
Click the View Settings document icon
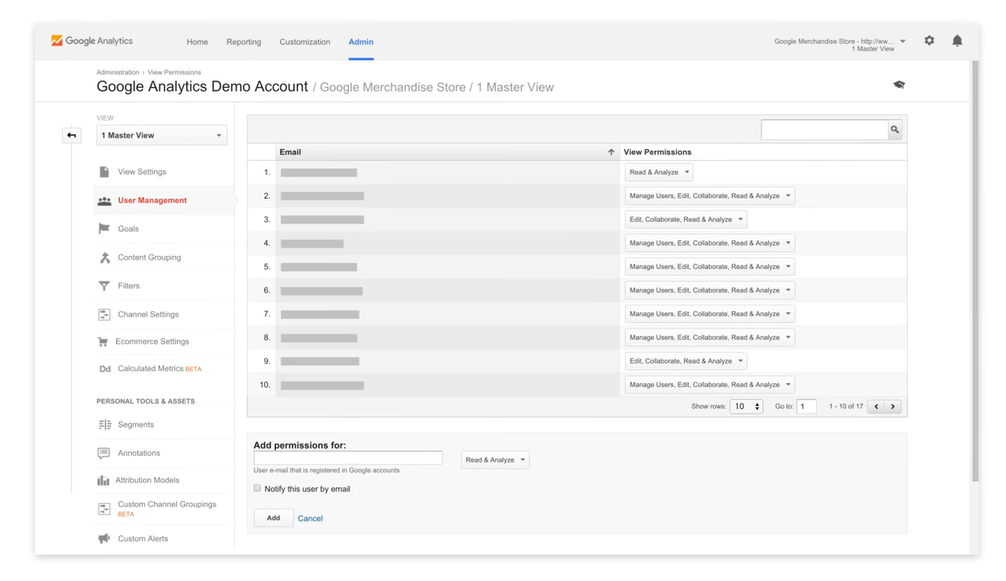coord(104,172)
